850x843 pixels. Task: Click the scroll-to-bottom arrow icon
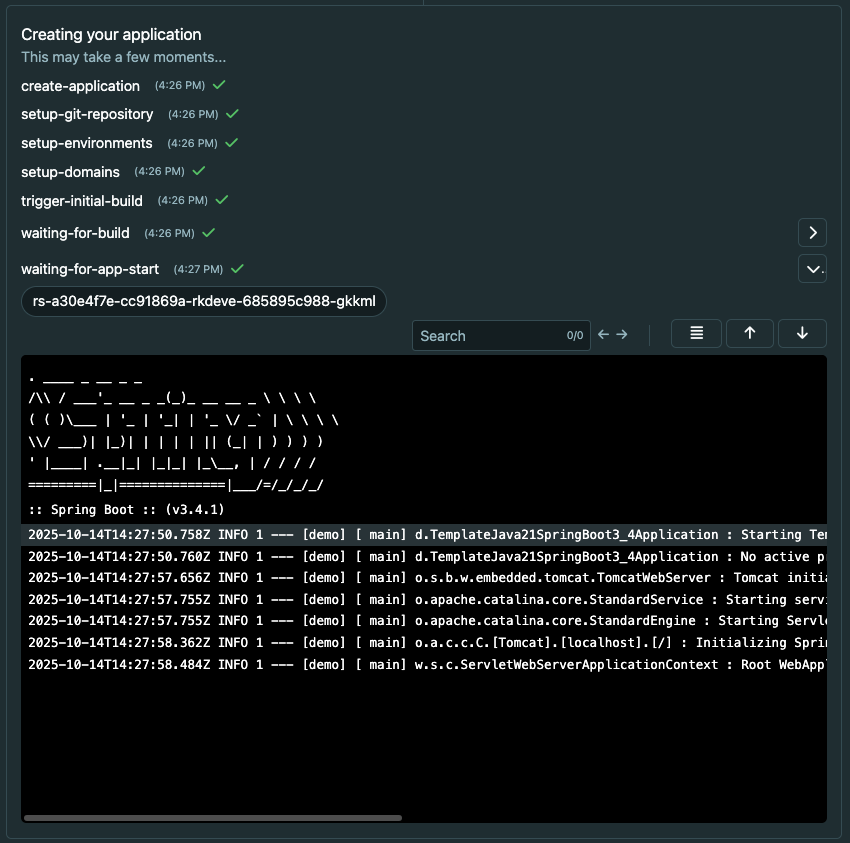[x=802, y=333]
